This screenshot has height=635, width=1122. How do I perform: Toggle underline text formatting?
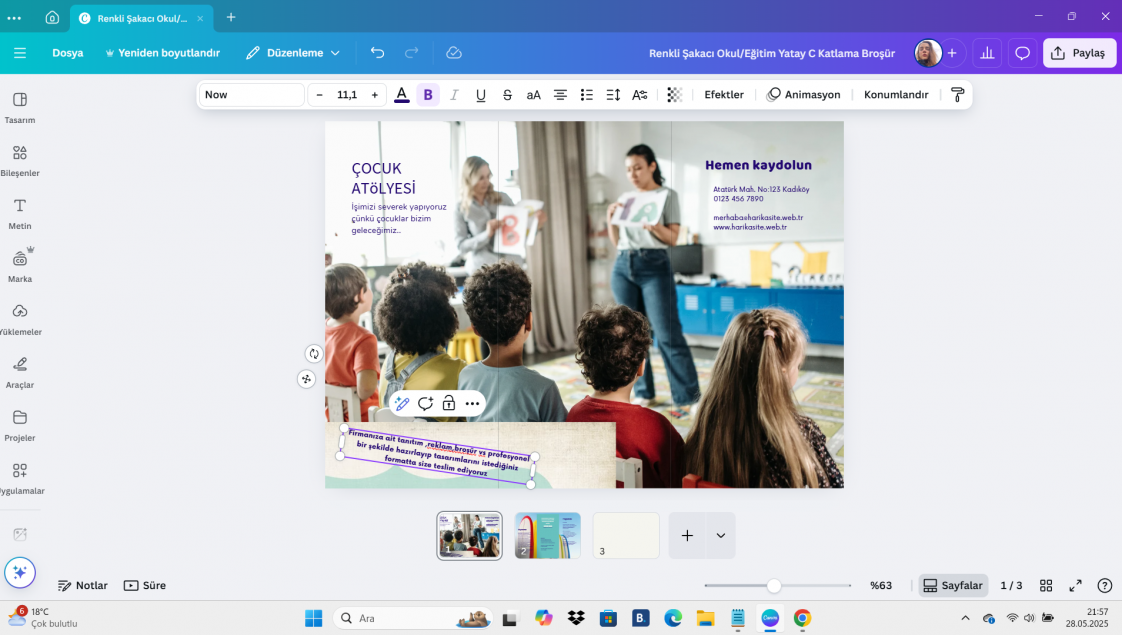pos(481,95)
